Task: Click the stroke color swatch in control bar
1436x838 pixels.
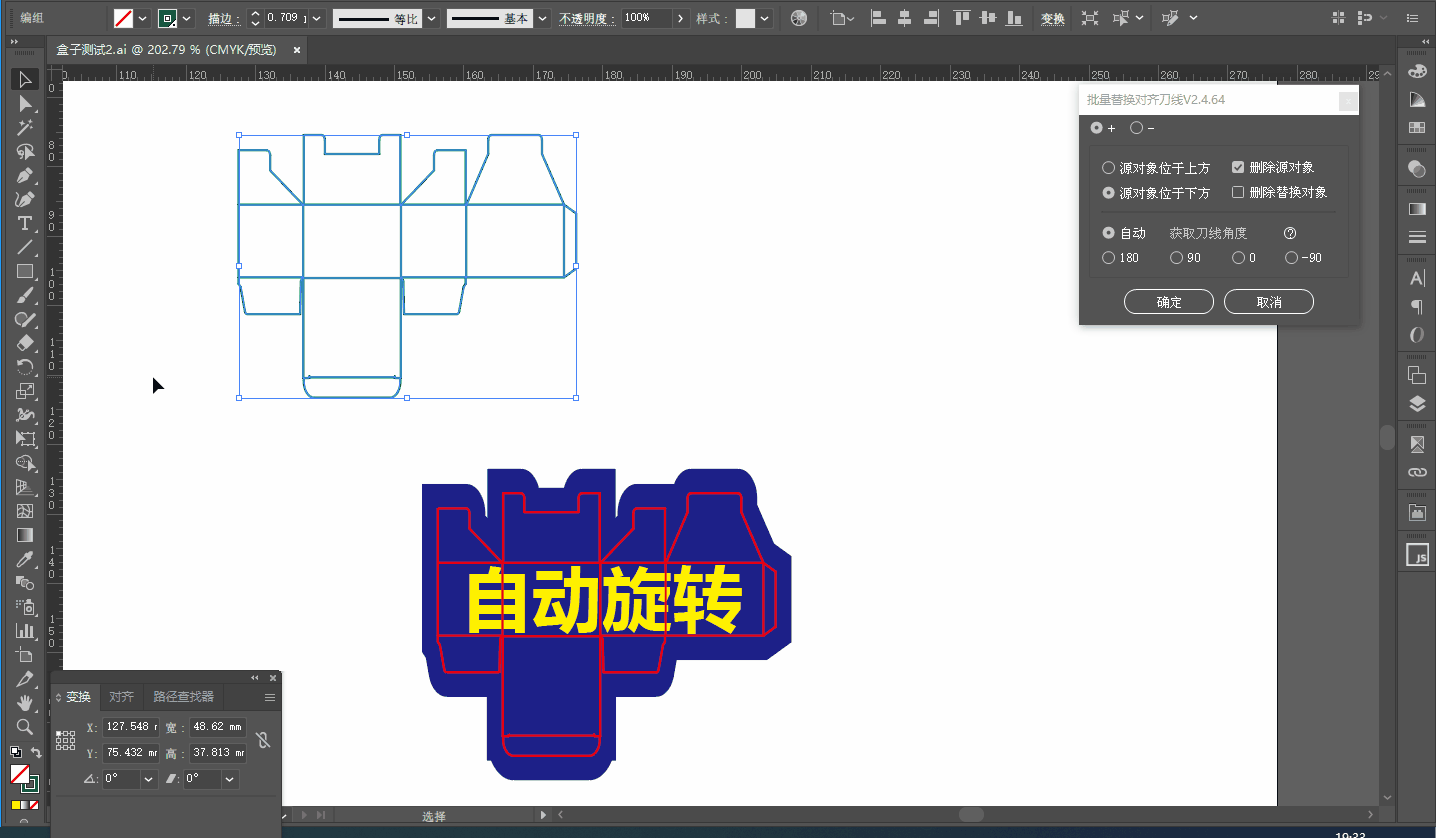Action: pyautogui.click(x=167, y=18)
